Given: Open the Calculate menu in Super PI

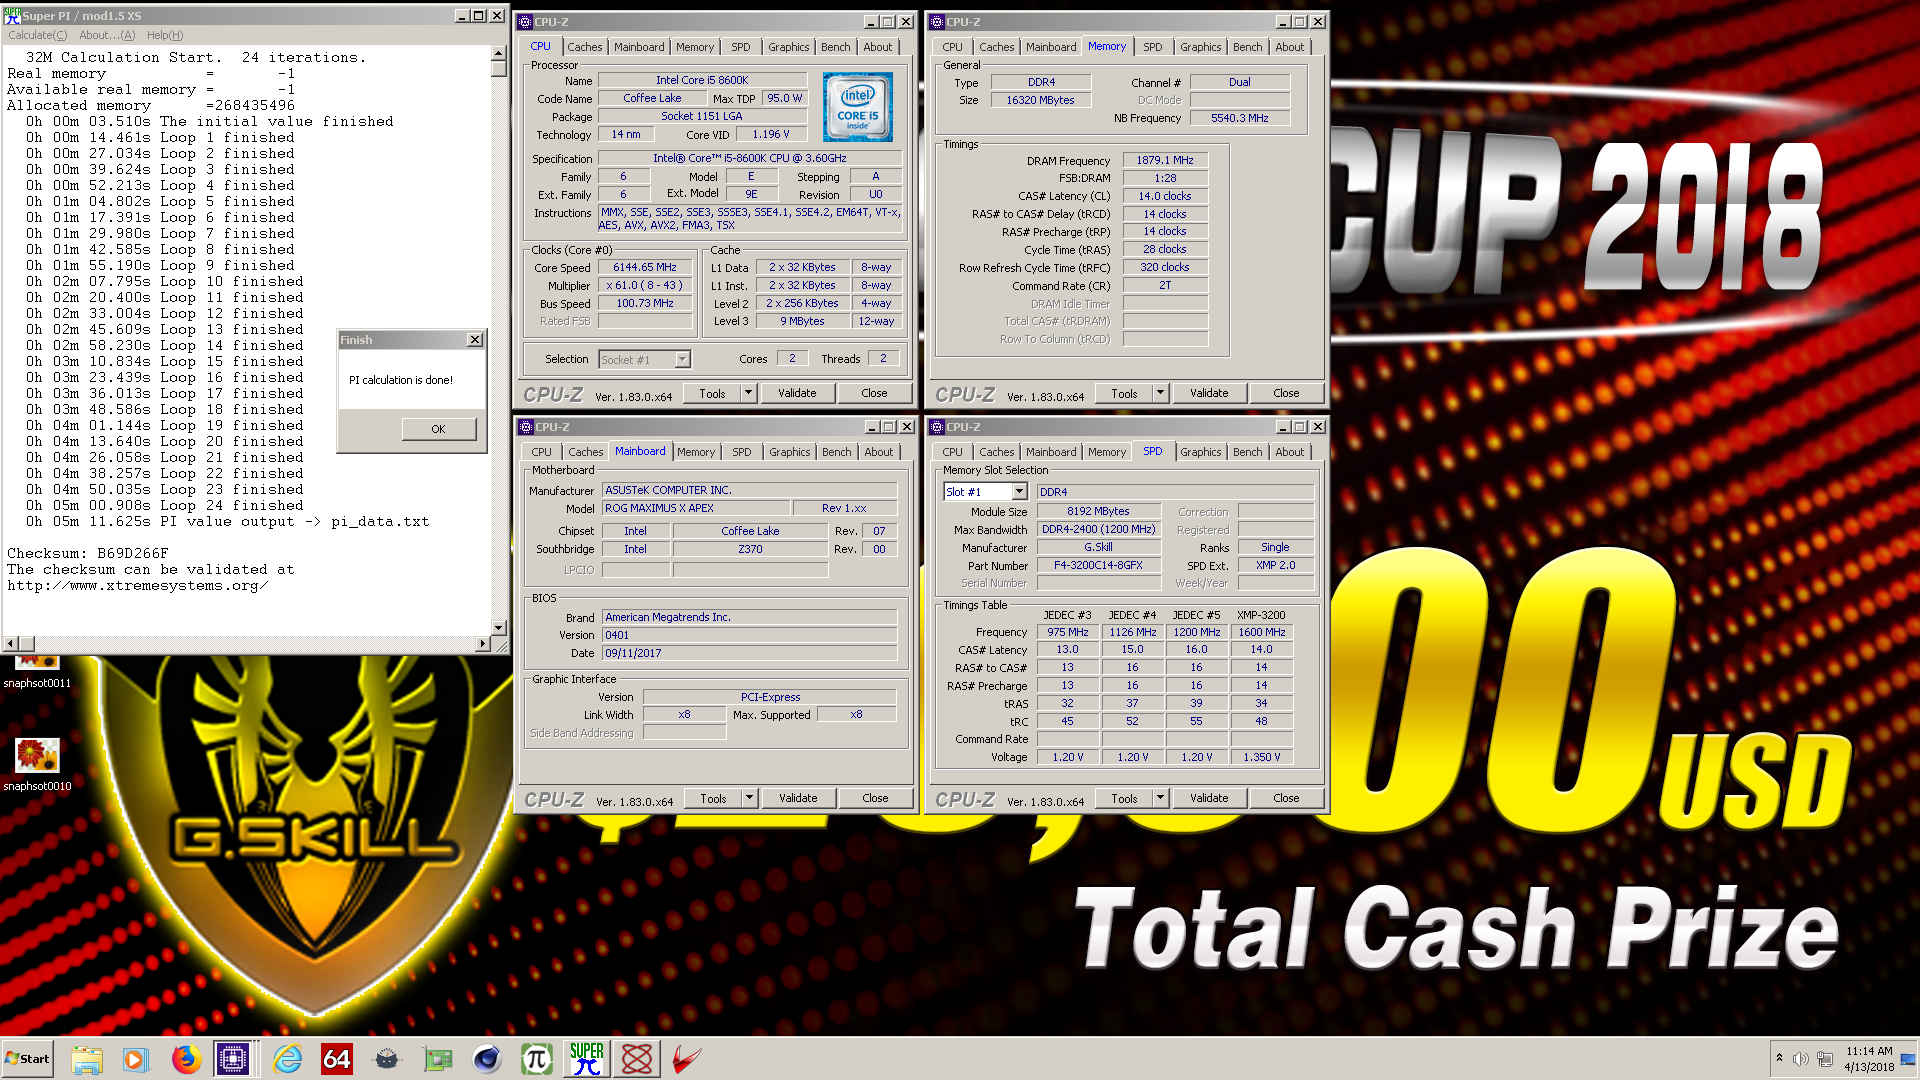Looking at the screenshot, I should coord(38,35).
